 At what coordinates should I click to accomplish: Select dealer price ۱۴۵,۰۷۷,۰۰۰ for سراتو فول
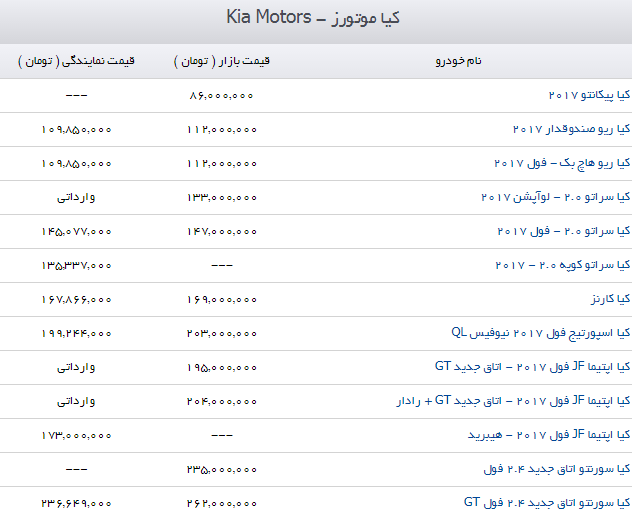[76, 231]
